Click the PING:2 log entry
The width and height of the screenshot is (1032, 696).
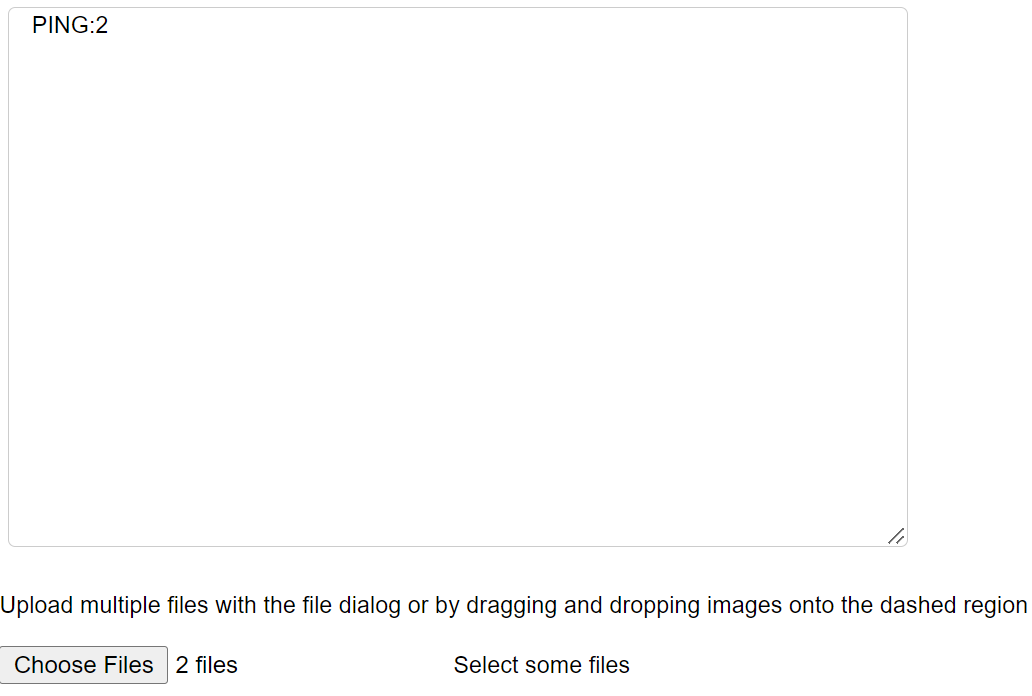tap(69, 25)
